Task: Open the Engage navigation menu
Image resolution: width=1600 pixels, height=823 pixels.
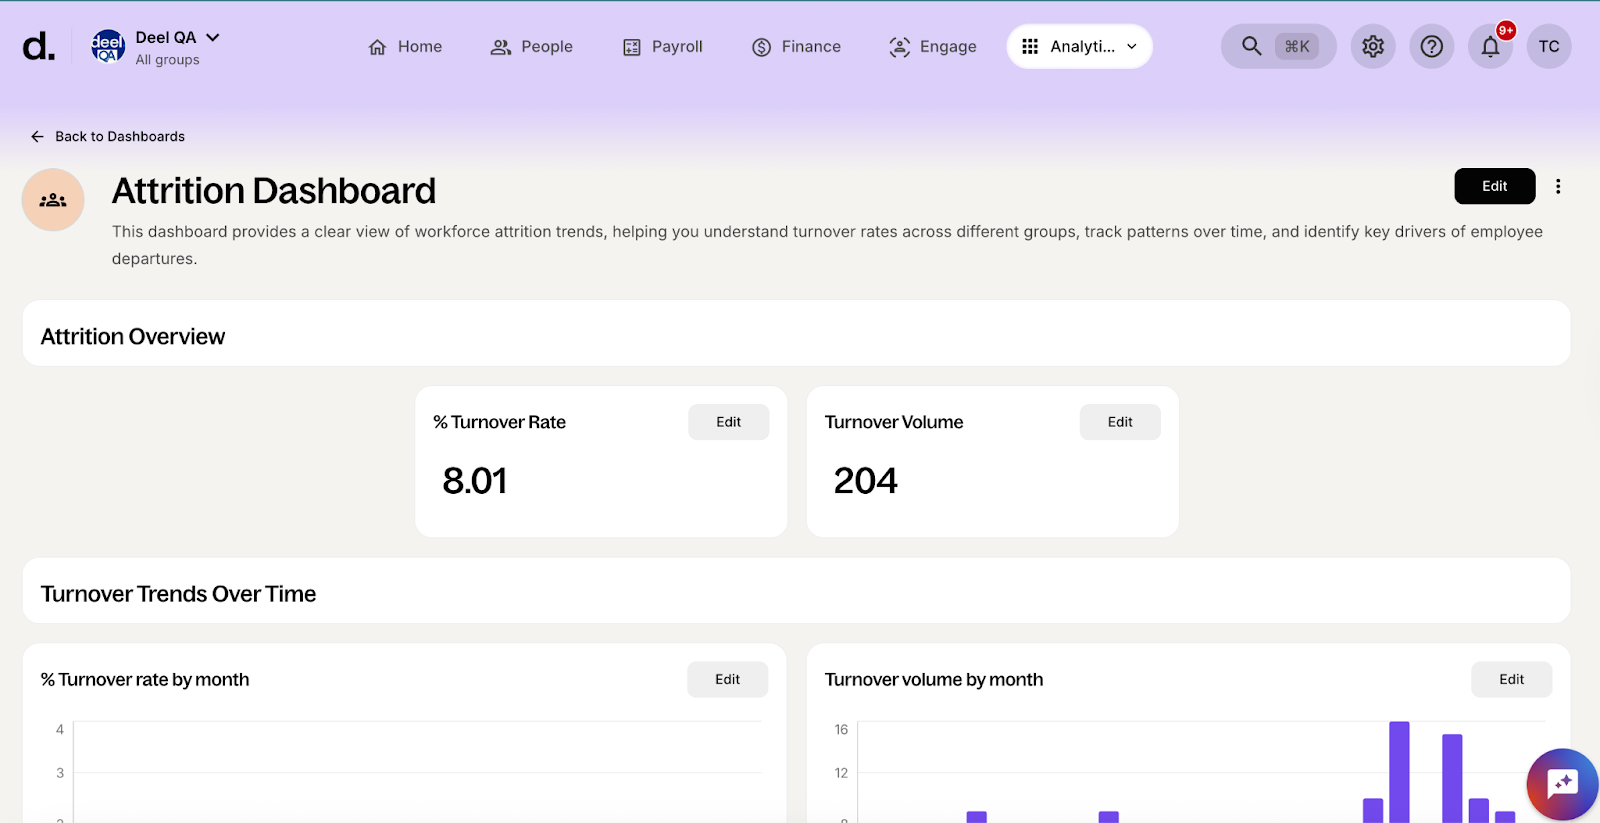Action: [932, 47]
